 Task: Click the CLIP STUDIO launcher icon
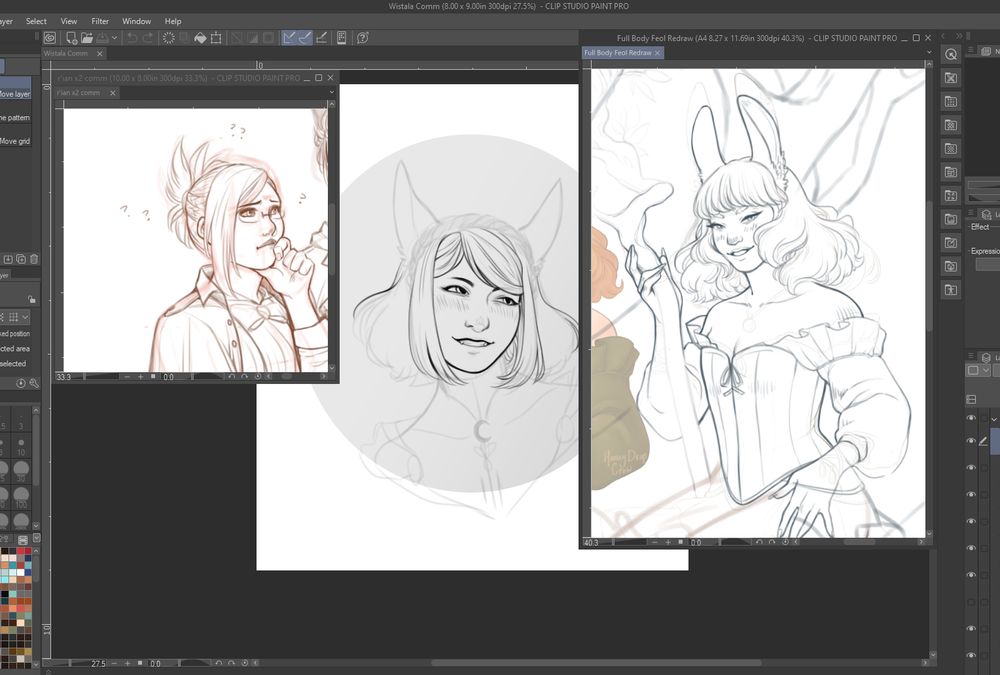(49, 38)
